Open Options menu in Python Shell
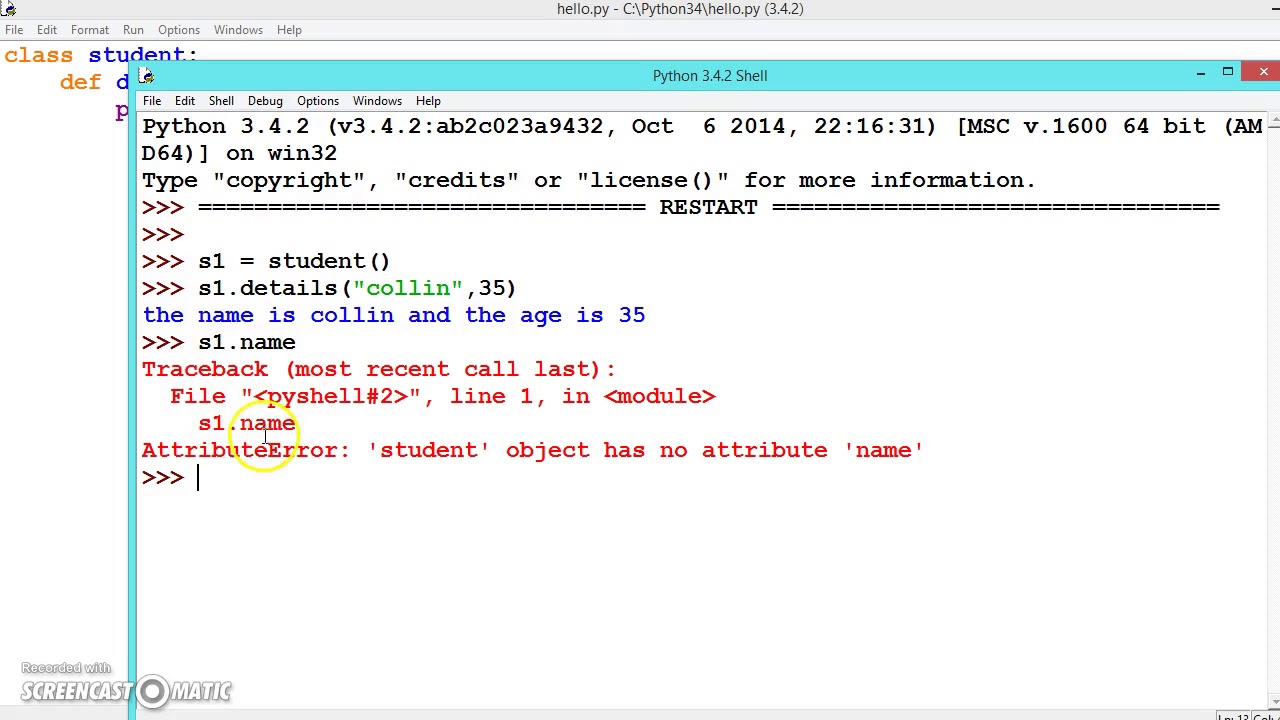1280x720 pixels. [318, 101]
